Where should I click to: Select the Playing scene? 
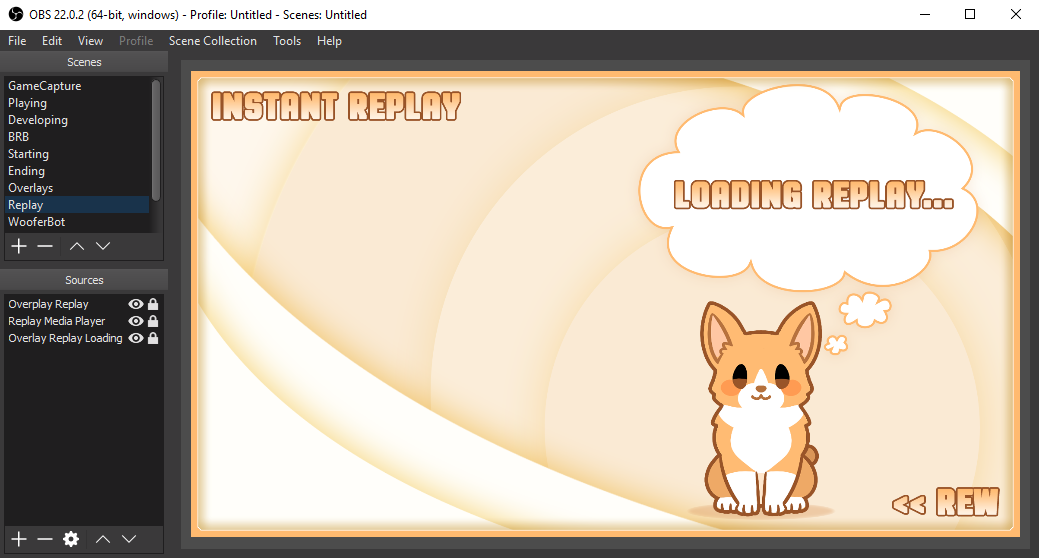tap(78, 103)
